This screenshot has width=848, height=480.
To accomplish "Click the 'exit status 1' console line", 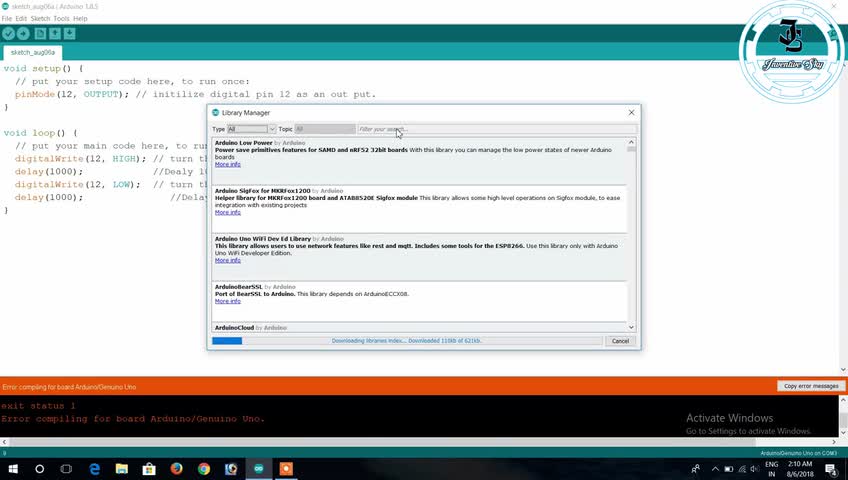I will tap(38, 406).
